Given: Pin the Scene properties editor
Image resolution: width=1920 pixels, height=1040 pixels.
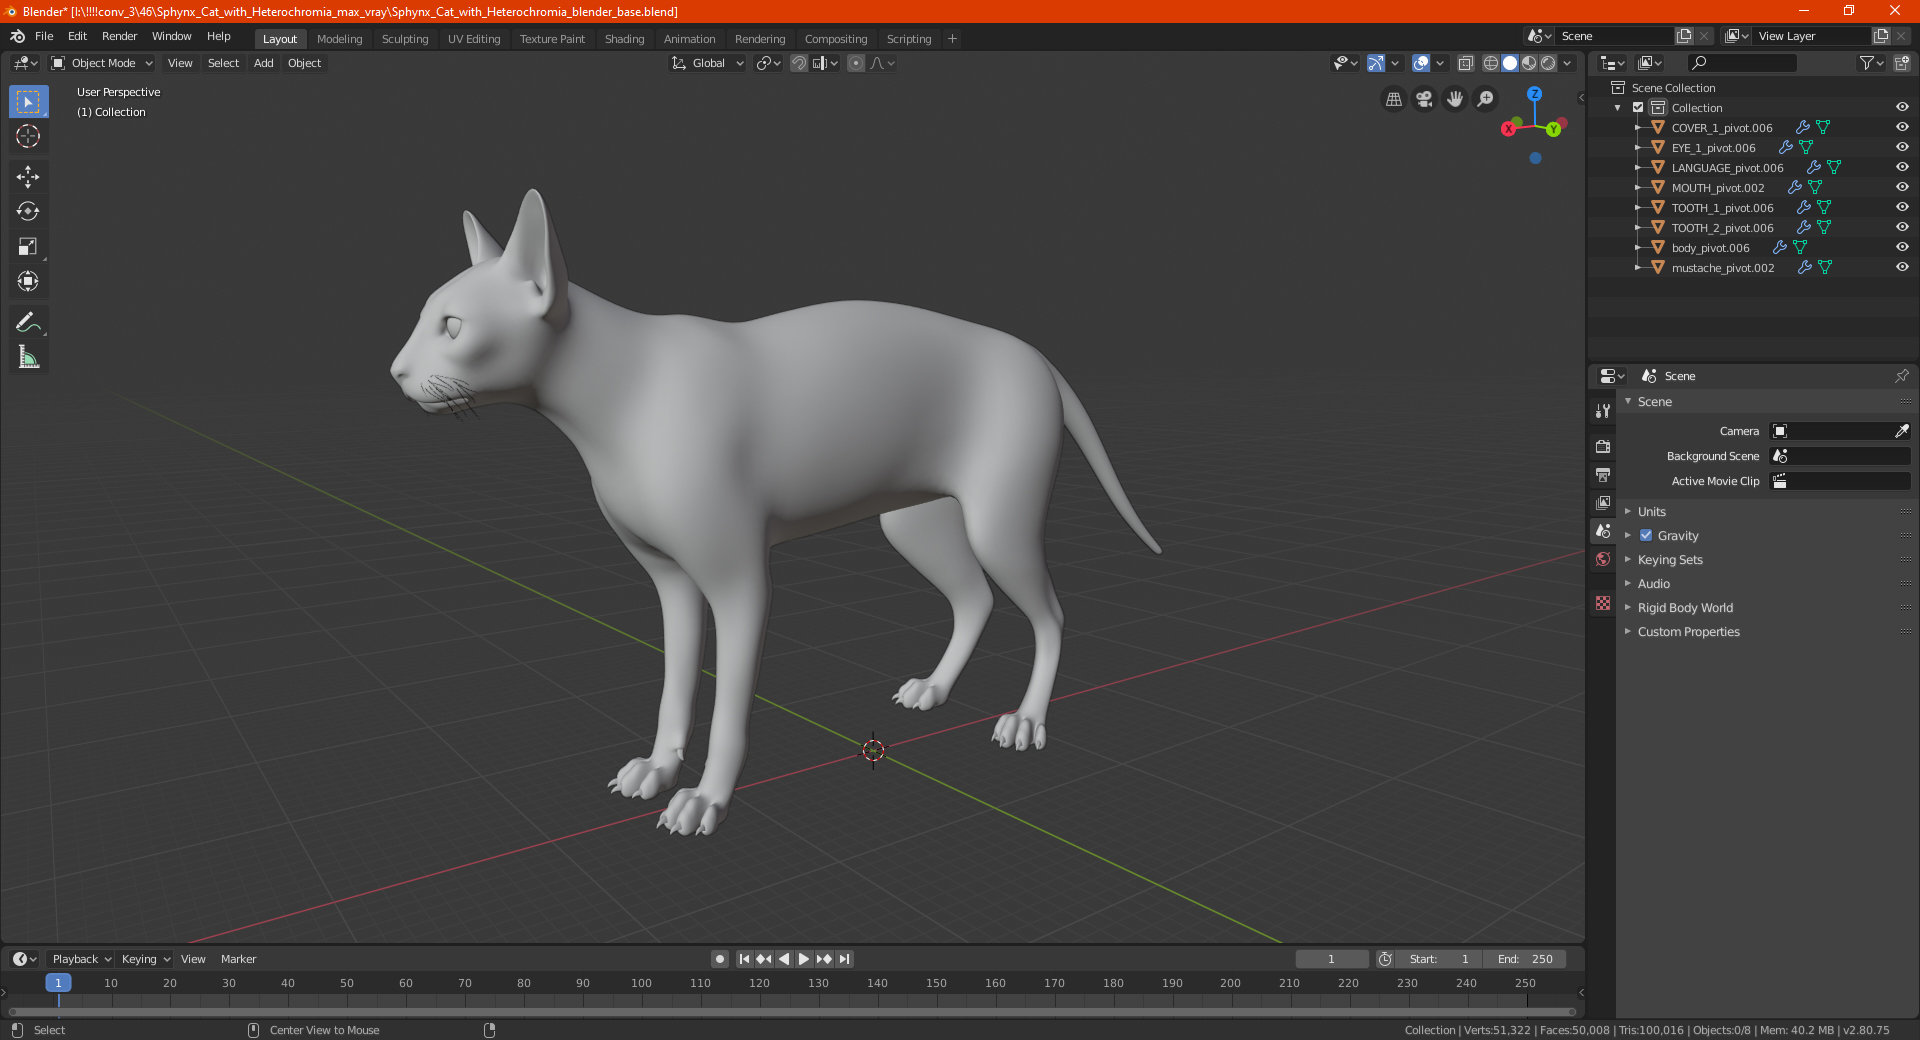Looking at the screenshot, I should [1901, 376].
